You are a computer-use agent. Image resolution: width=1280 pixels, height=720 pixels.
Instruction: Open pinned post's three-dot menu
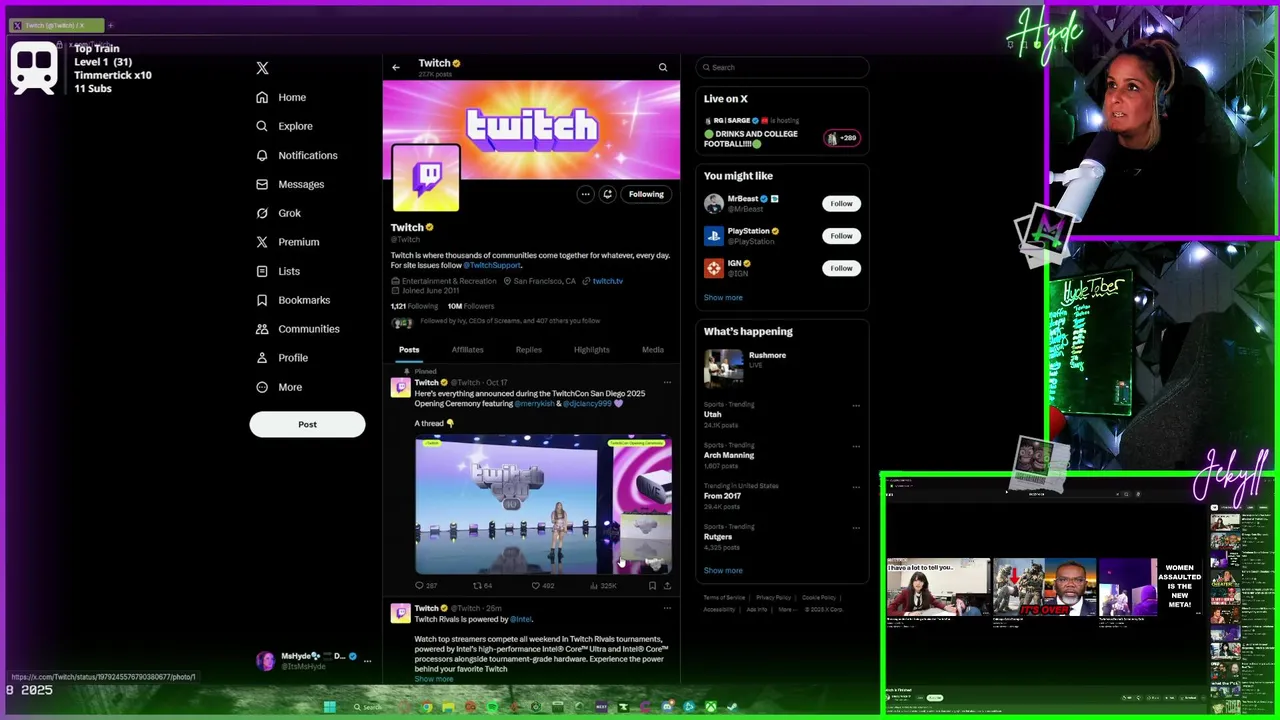pos(667,382)
